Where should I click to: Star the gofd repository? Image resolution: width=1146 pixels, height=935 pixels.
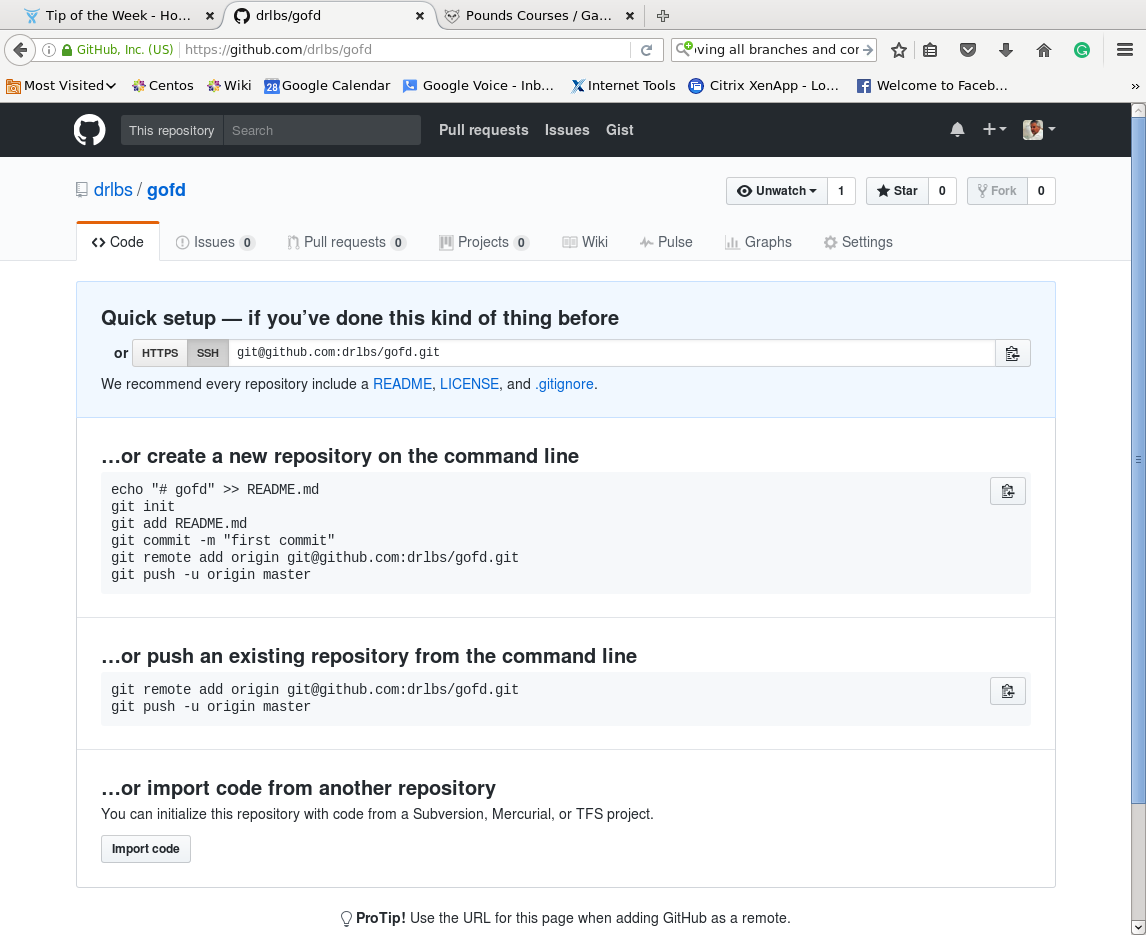(x=897, y=191)
